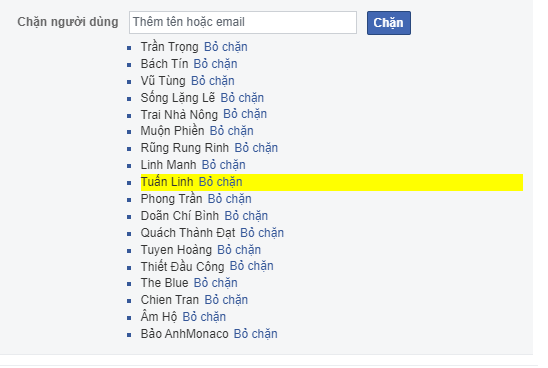Unblock Trần Trọng via Bỏ chặn
The width and height of the screenshot is (548, 368).
(x=226, y=47)
